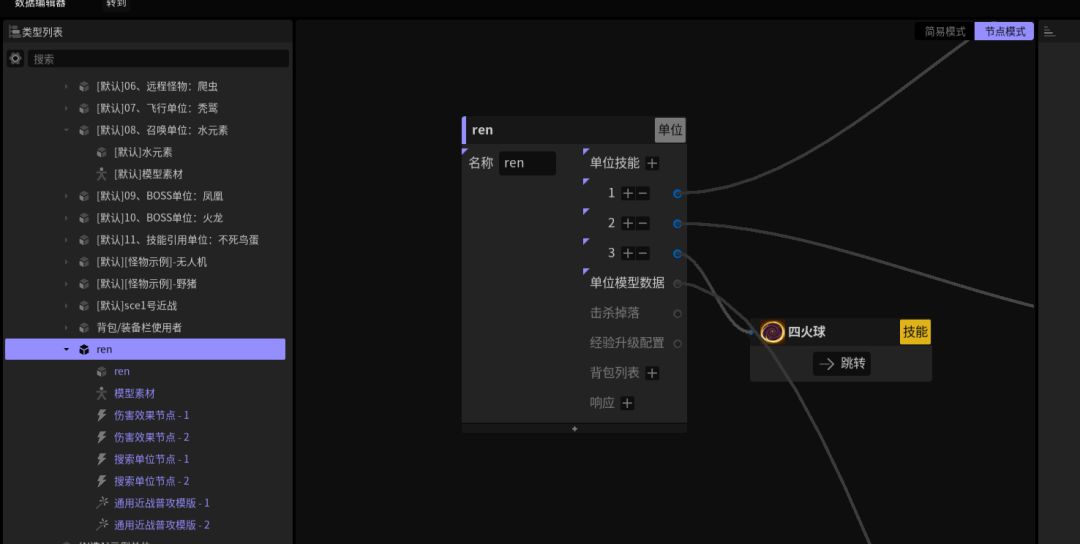
Task: Add a new 单位技能 entry with plus icon
Action: pos(652,163)
